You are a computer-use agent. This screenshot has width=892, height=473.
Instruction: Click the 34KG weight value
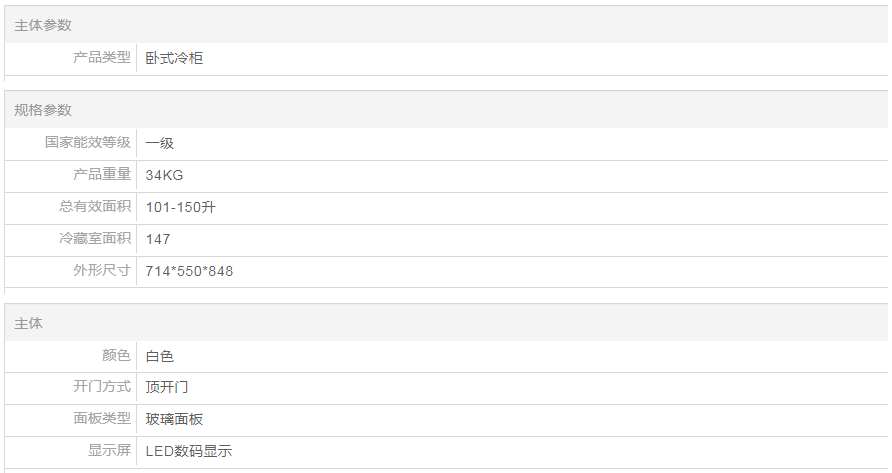164,175
